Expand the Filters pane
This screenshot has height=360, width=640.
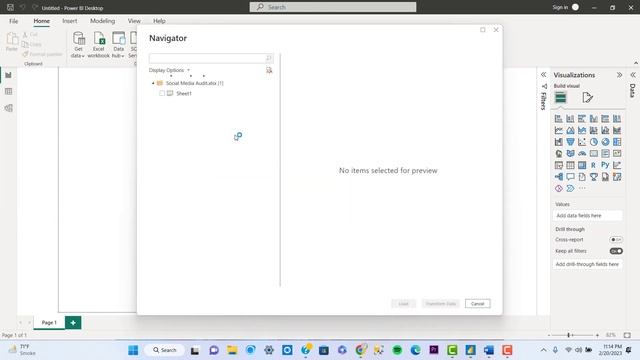(544, 75)
